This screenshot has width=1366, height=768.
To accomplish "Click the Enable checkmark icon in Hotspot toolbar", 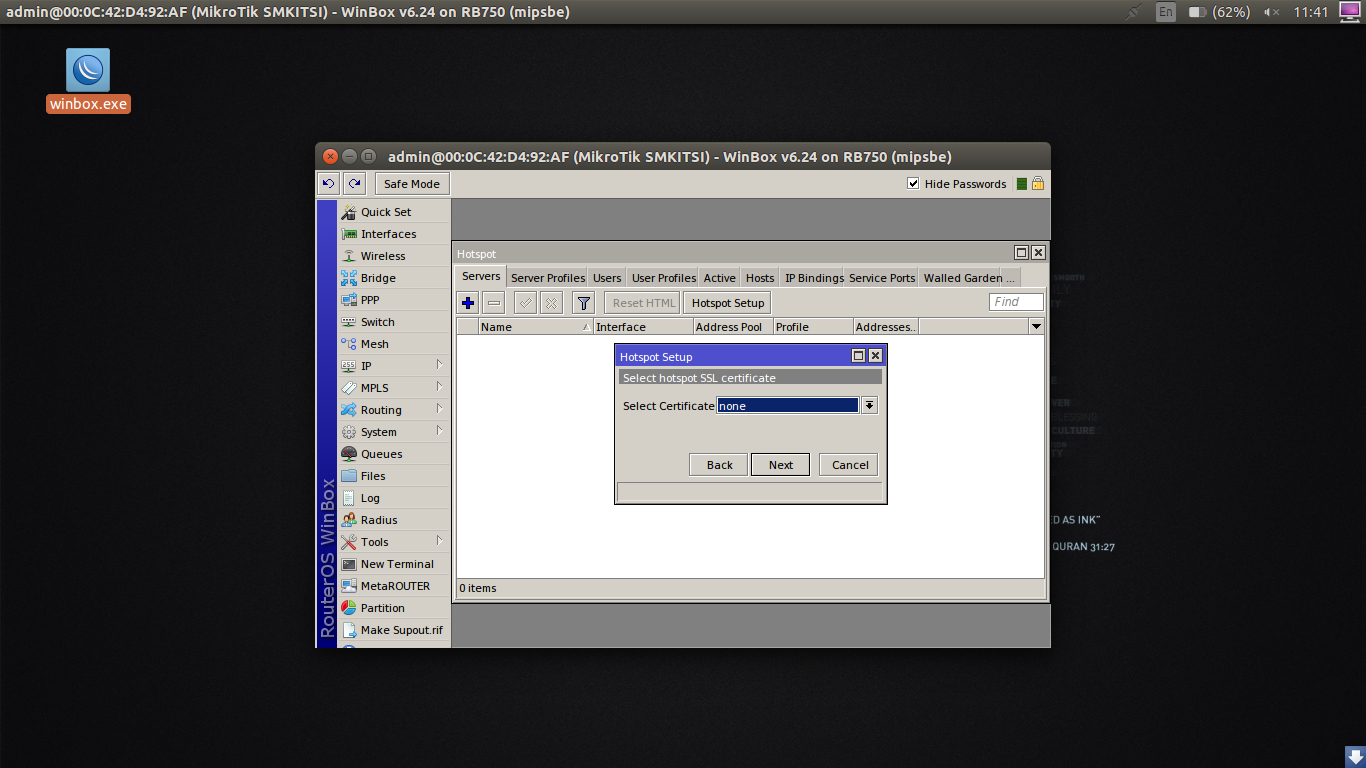I will [x=525, y=303].
